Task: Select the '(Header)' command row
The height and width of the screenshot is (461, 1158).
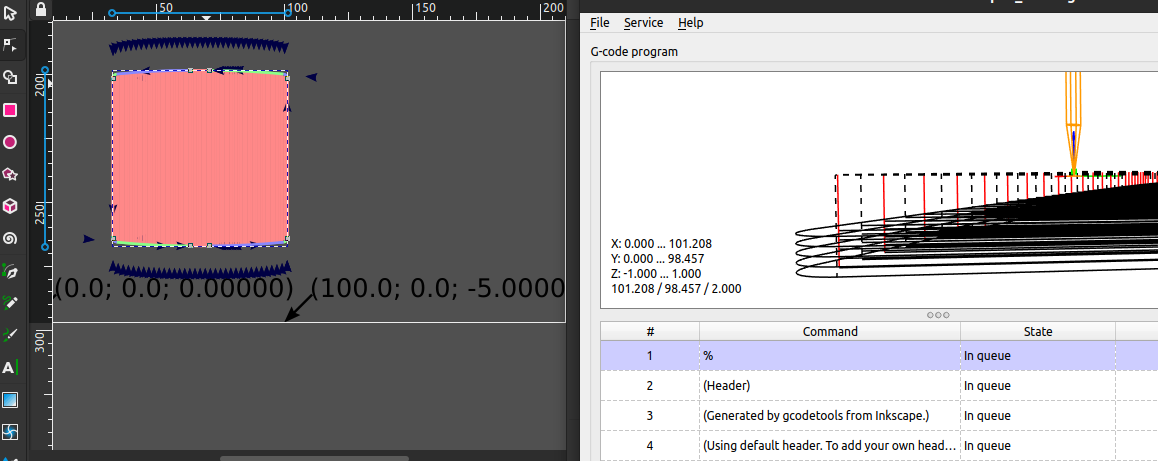Action: pos(879,386)
